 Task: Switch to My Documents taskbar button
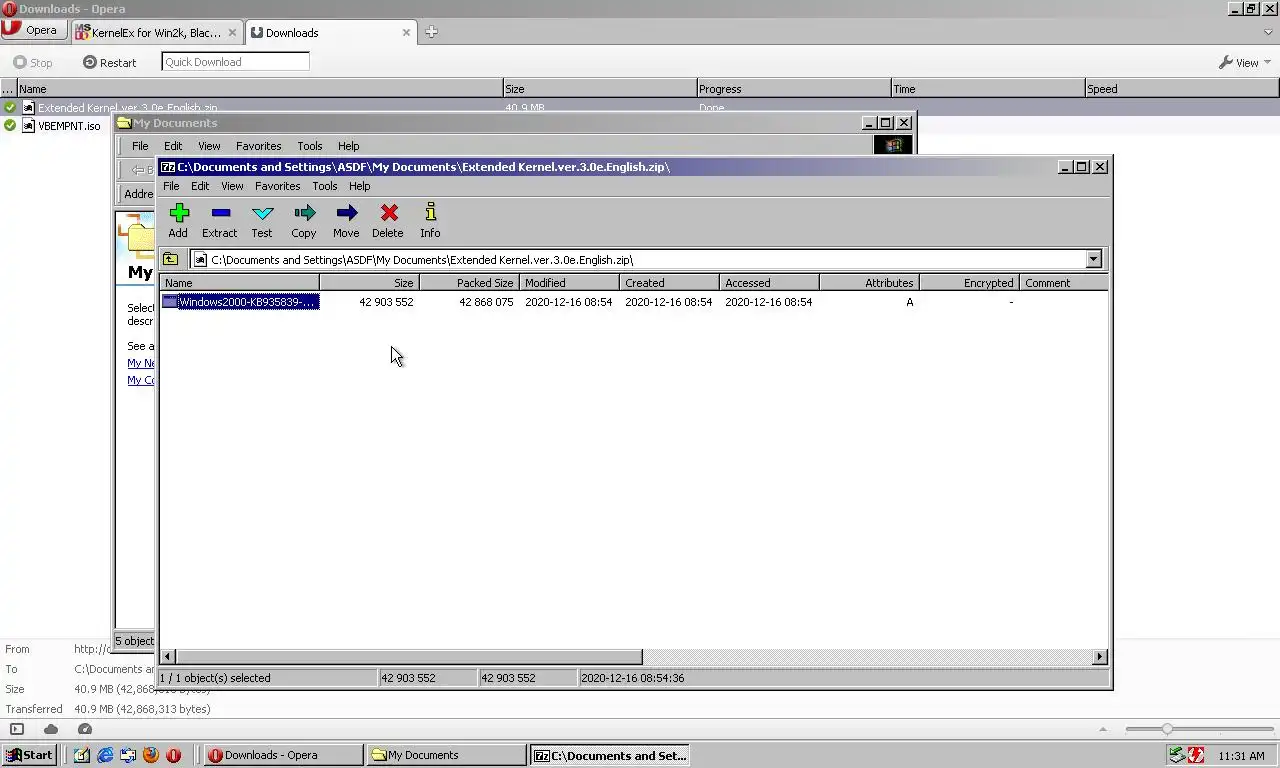pos(446,755)
